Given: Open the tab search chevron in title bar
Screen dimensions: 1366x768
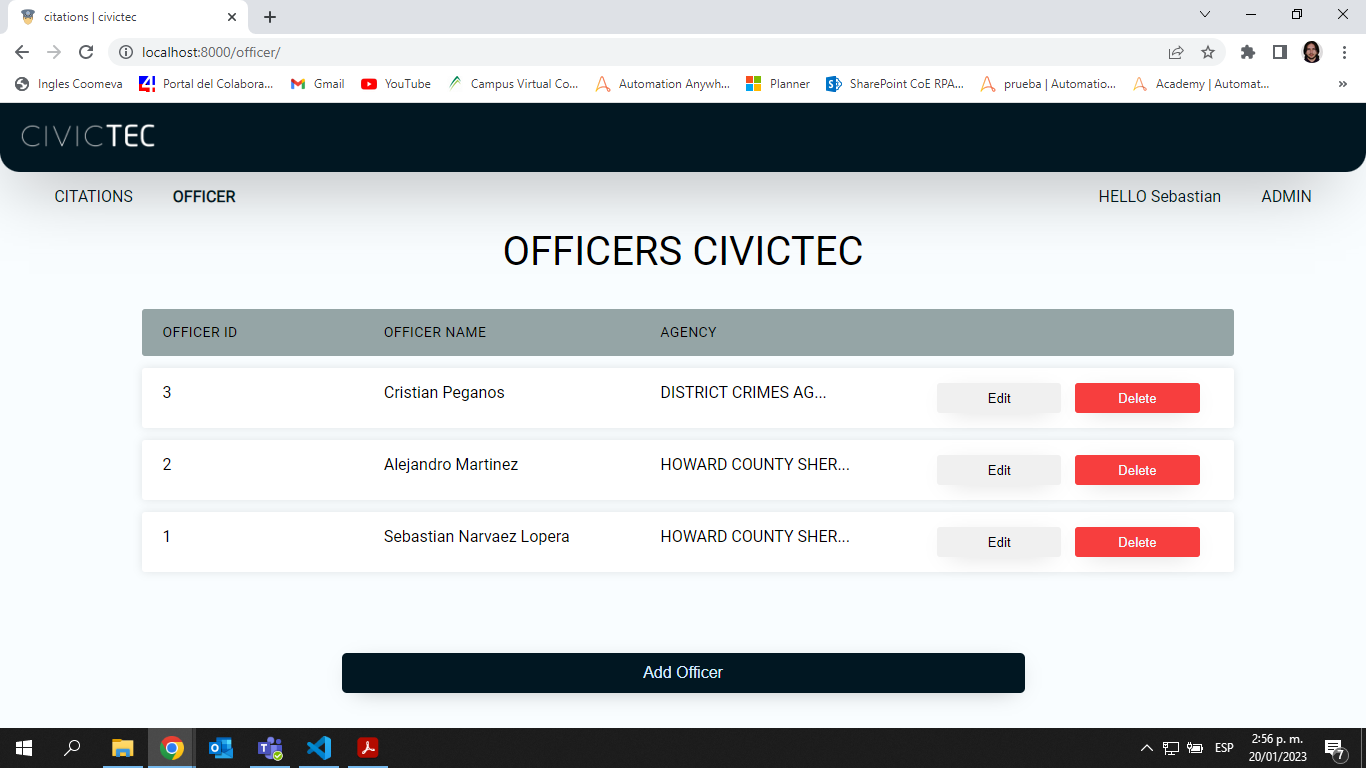Looking at the screenshot, I should pos(1205,14).
